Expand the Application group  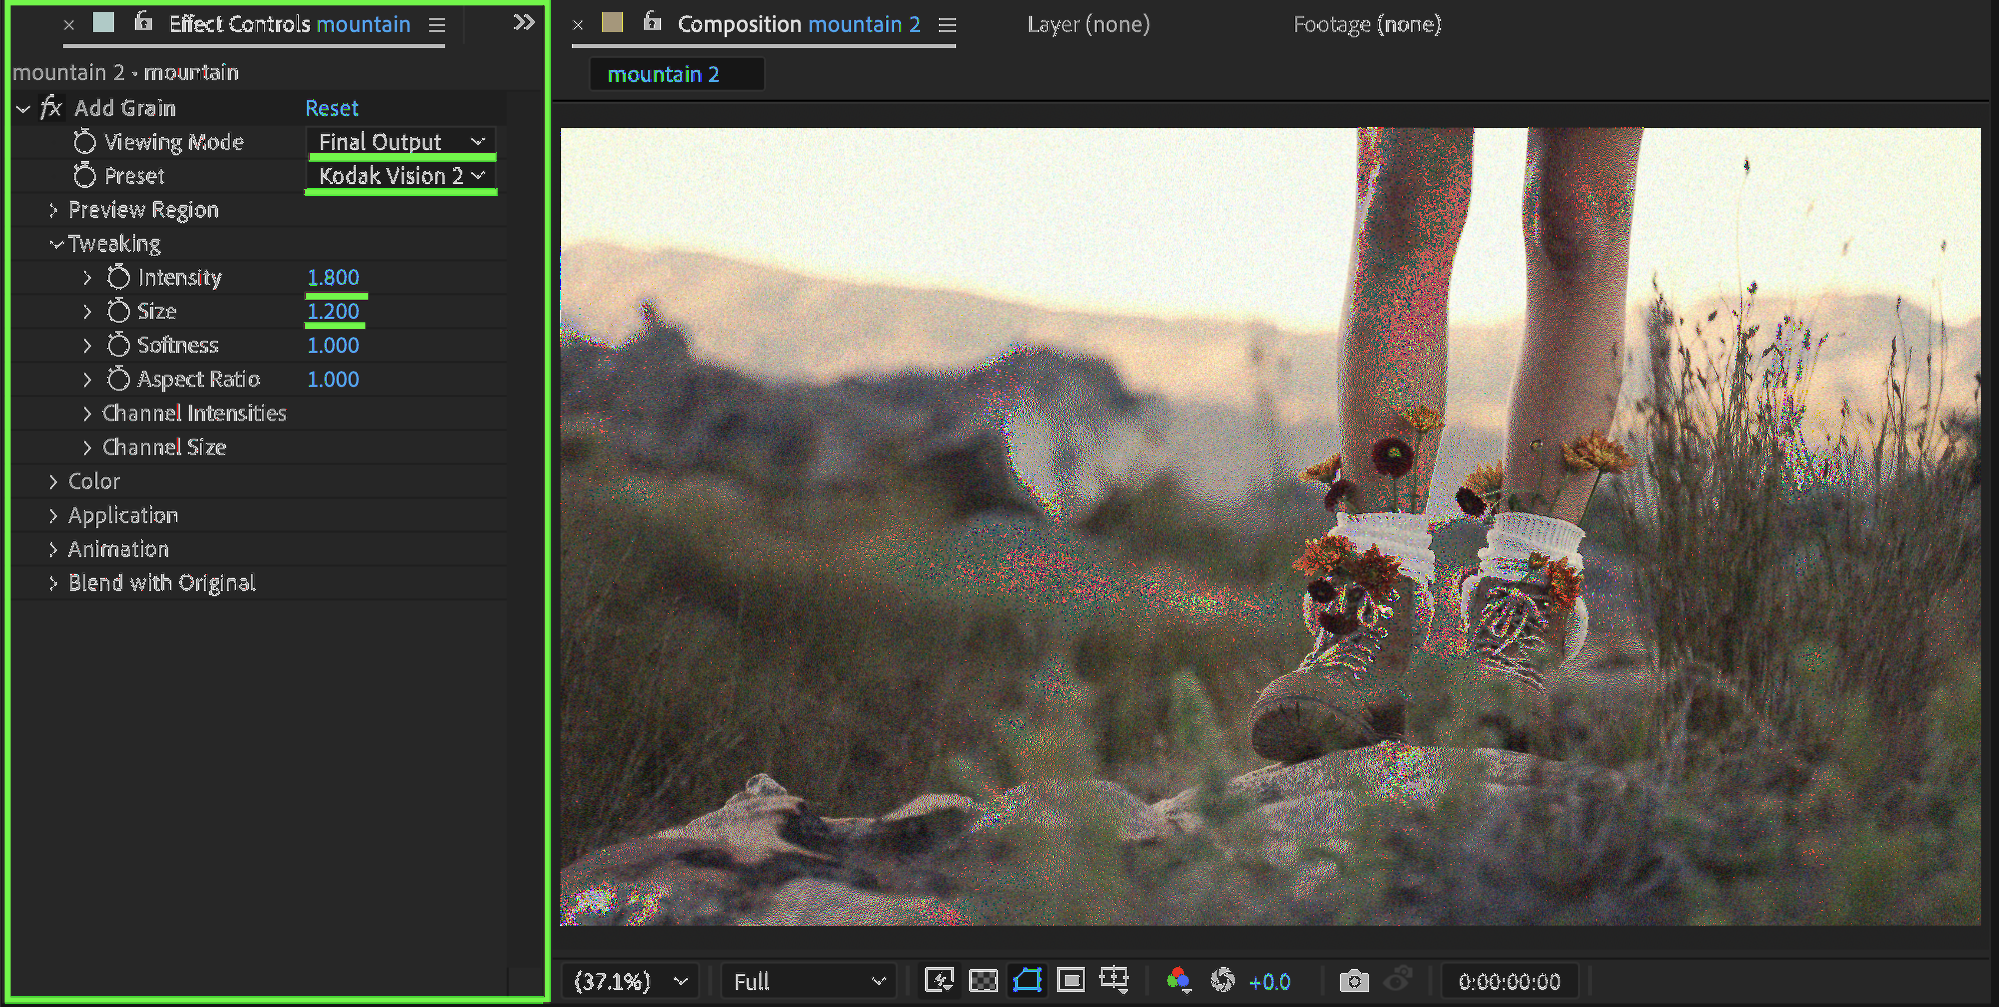(x=53, y=516)
